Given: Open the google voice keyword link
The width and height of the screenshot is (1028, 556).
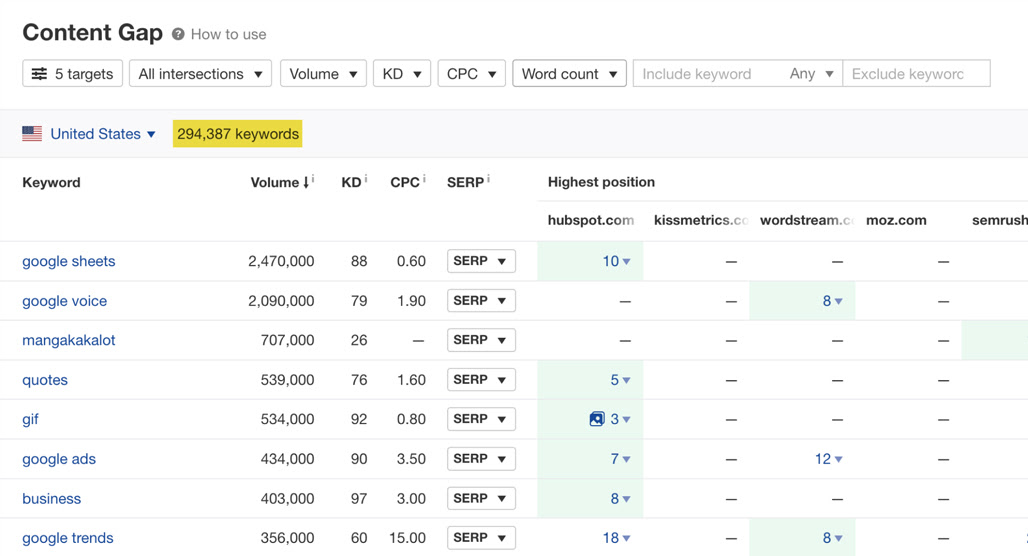Looking at the screenshot, I should point(64,301).
